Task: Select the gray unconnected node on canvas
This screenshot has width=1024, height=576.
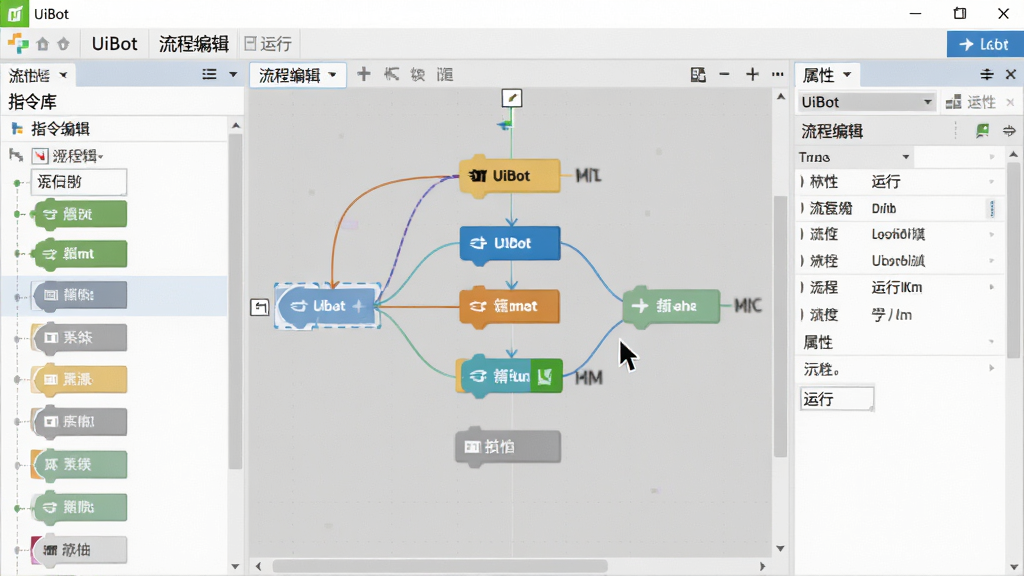Action: pyautogui.click(x=507, y=447)
